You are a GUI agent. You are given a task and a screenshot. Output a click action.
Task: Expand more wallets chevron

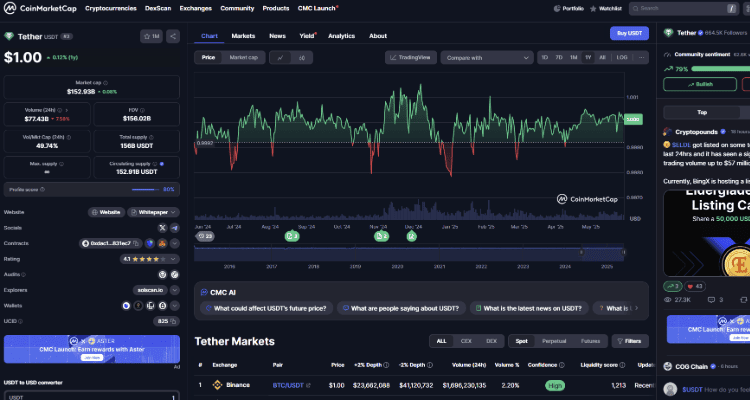click(175, 306)
